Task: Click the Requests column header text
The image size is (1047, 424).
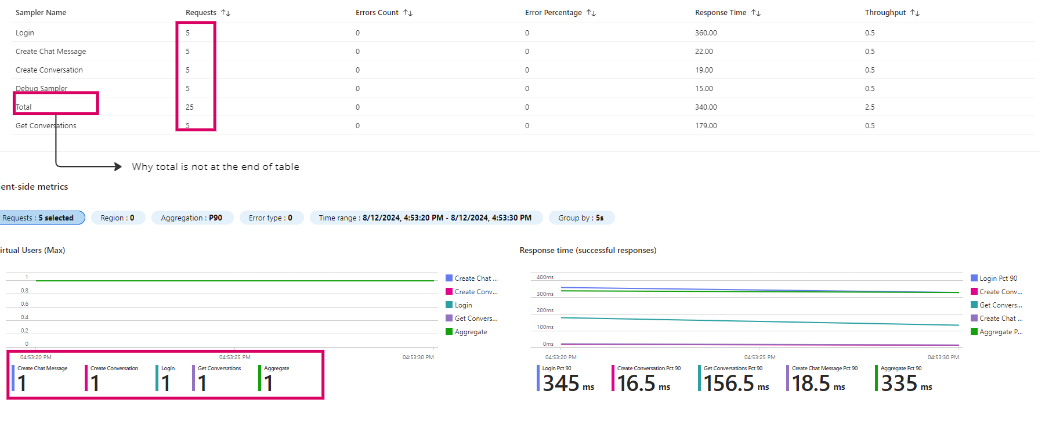Action: (x=201, y=13)
